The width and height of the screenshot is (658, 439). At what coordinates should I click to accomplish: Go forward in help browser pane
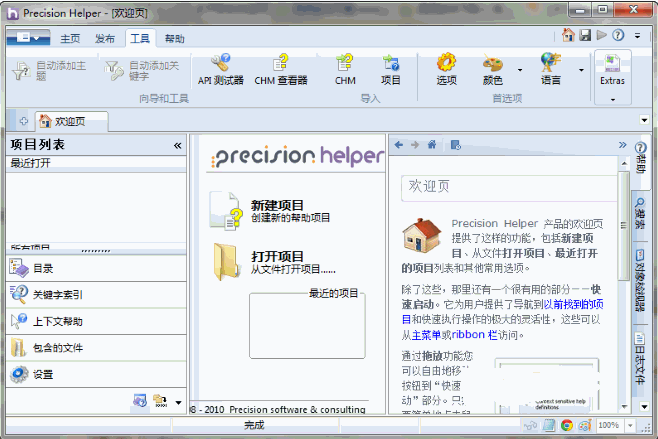click(415, 145)
